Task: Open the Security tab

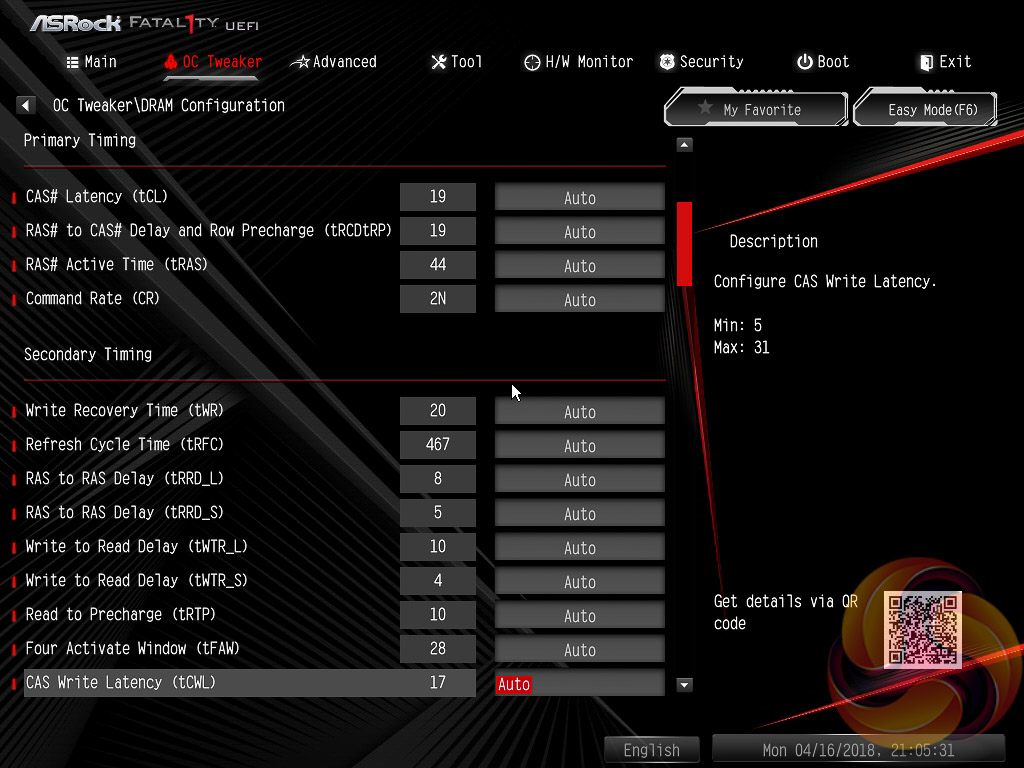Action: pos(701,62)
